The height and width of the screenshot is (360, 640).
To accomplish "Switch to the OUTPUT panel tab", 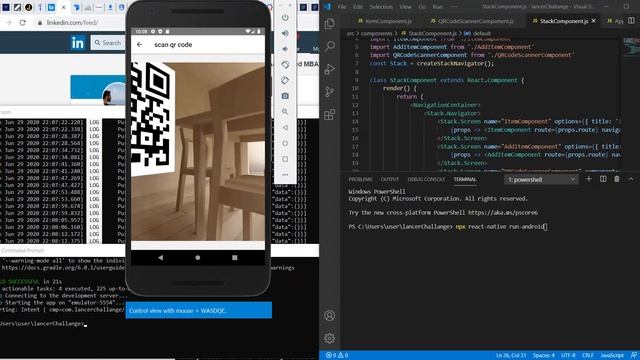I will (x=389, y=179).
